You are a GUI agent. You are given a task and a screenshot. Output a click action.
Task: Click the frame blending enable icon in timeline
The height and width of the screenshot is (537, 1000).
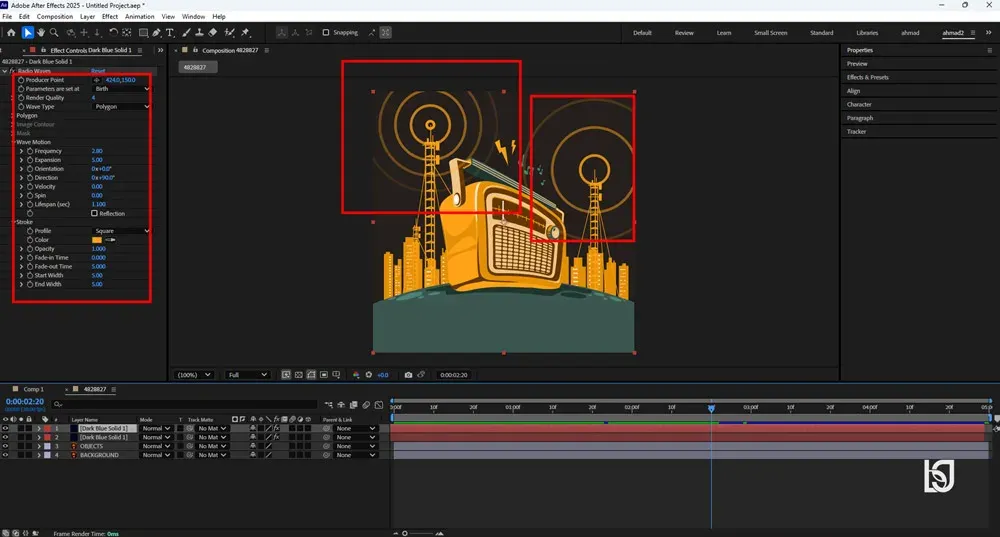tap(353, 404)
